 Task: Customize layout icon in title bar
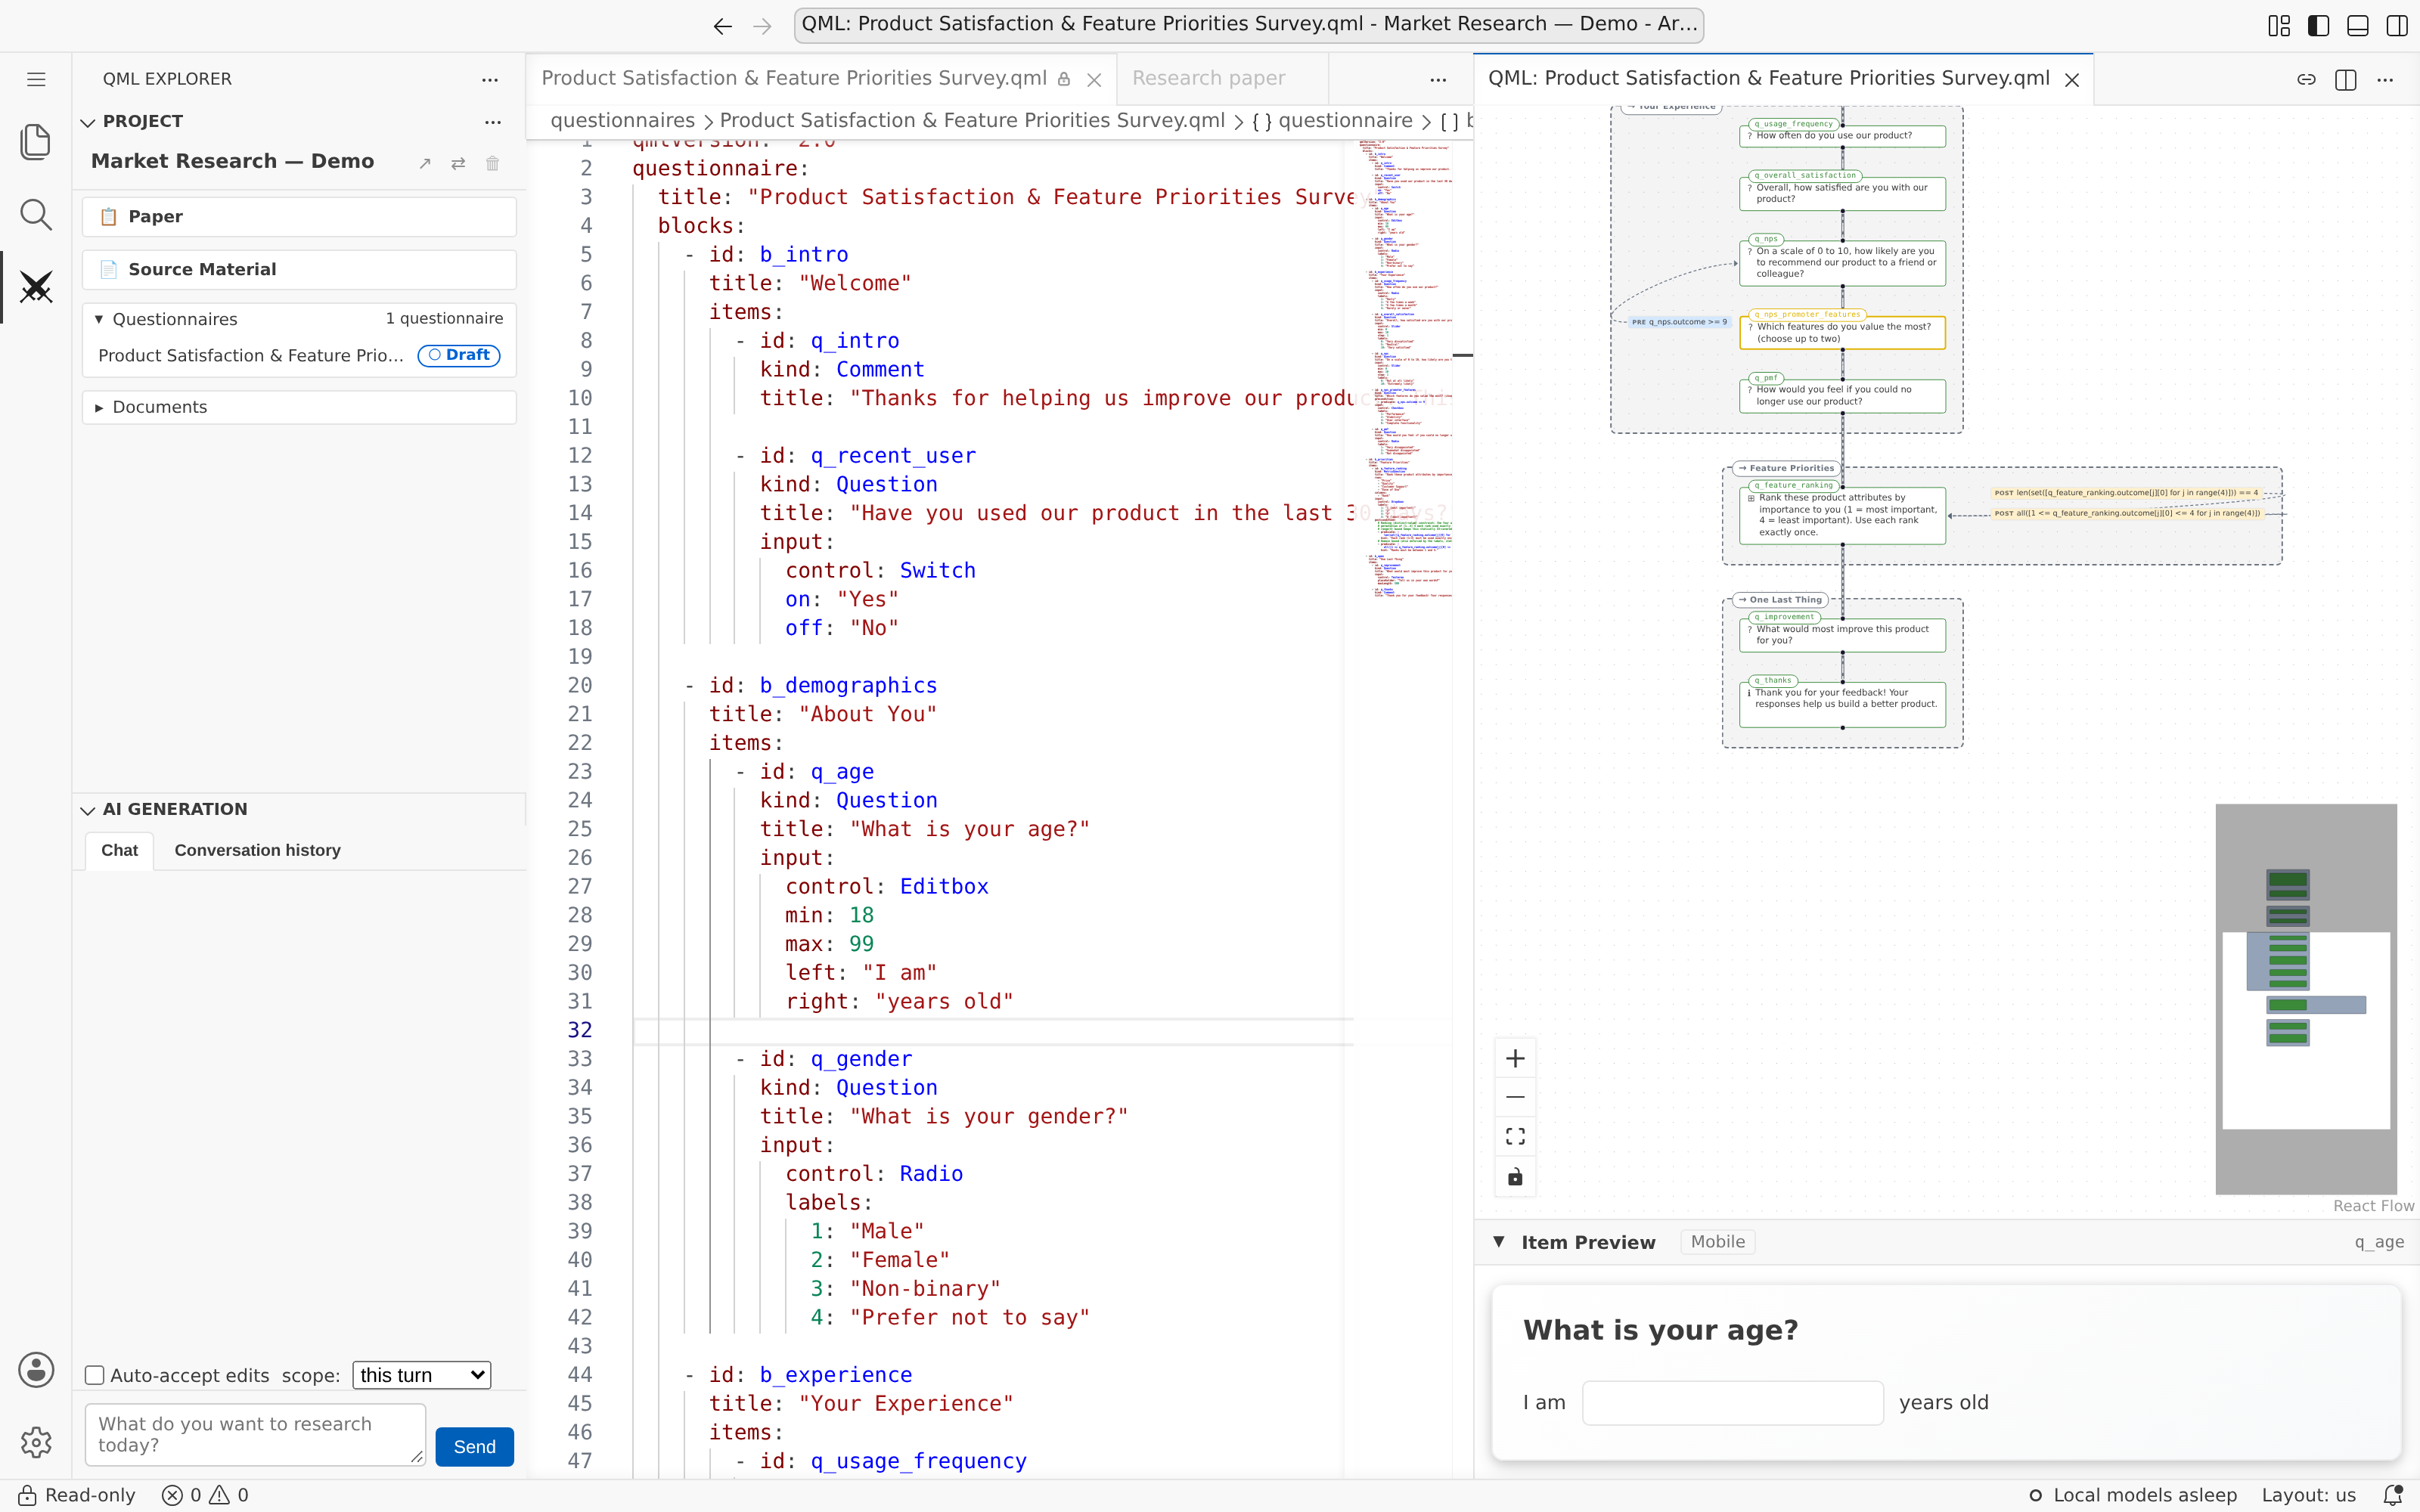tap(2279, 26)
